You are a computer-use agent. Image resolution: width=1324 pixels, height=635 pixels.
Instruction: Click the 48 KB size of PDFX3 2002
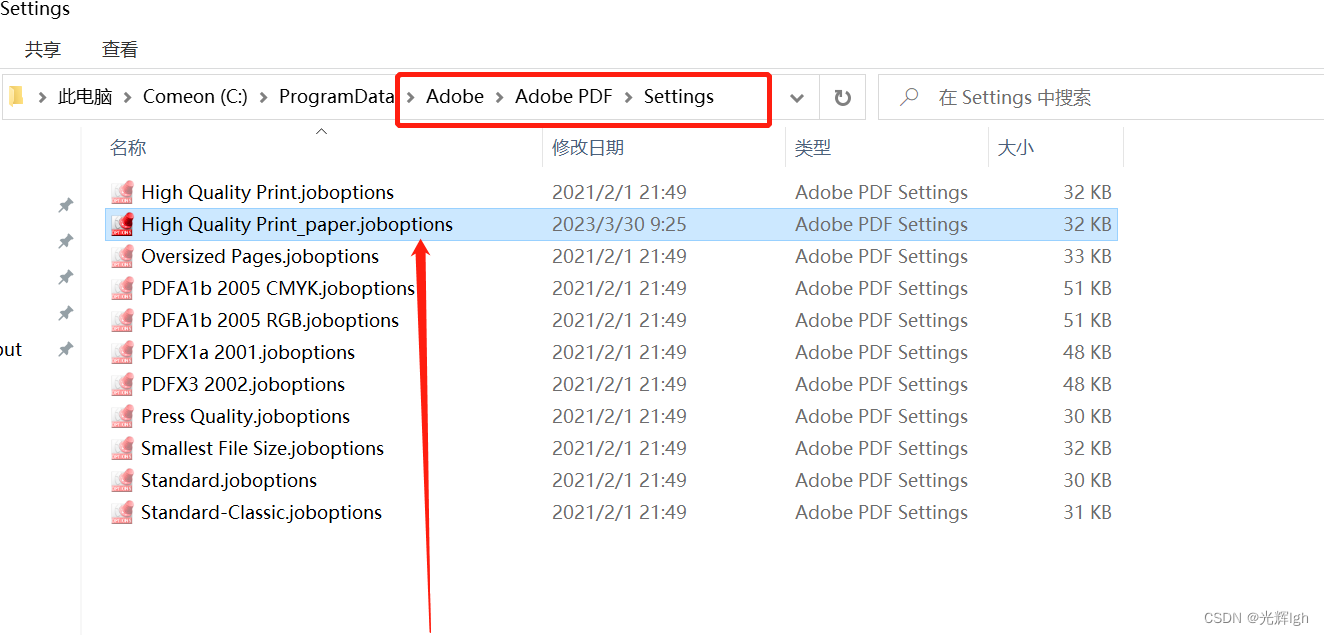1088,384
